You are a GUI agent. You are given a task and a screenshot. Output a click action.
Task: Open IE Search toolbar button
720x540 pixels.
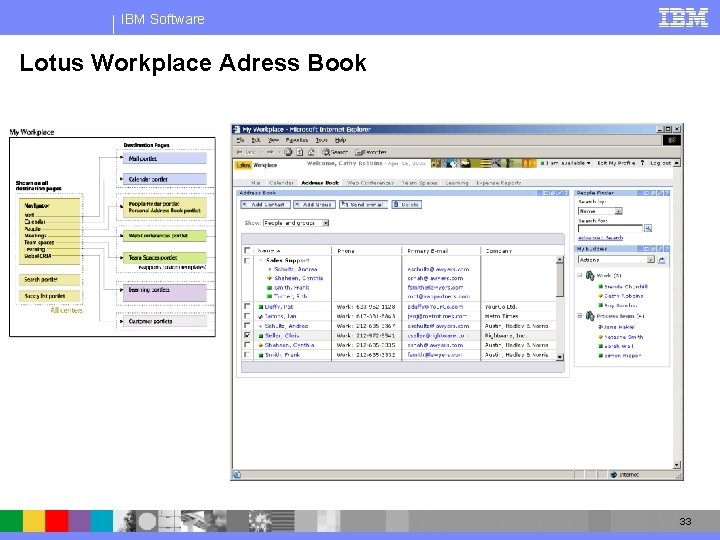pyautogui.click(x=335, y=152)
